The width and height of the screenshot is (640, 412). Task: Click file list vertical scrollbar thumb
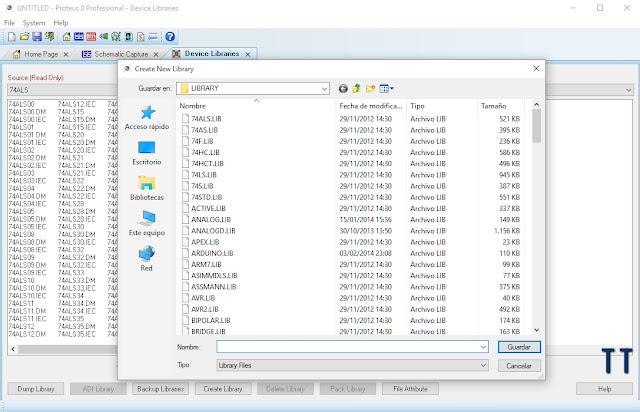(536, 126)
